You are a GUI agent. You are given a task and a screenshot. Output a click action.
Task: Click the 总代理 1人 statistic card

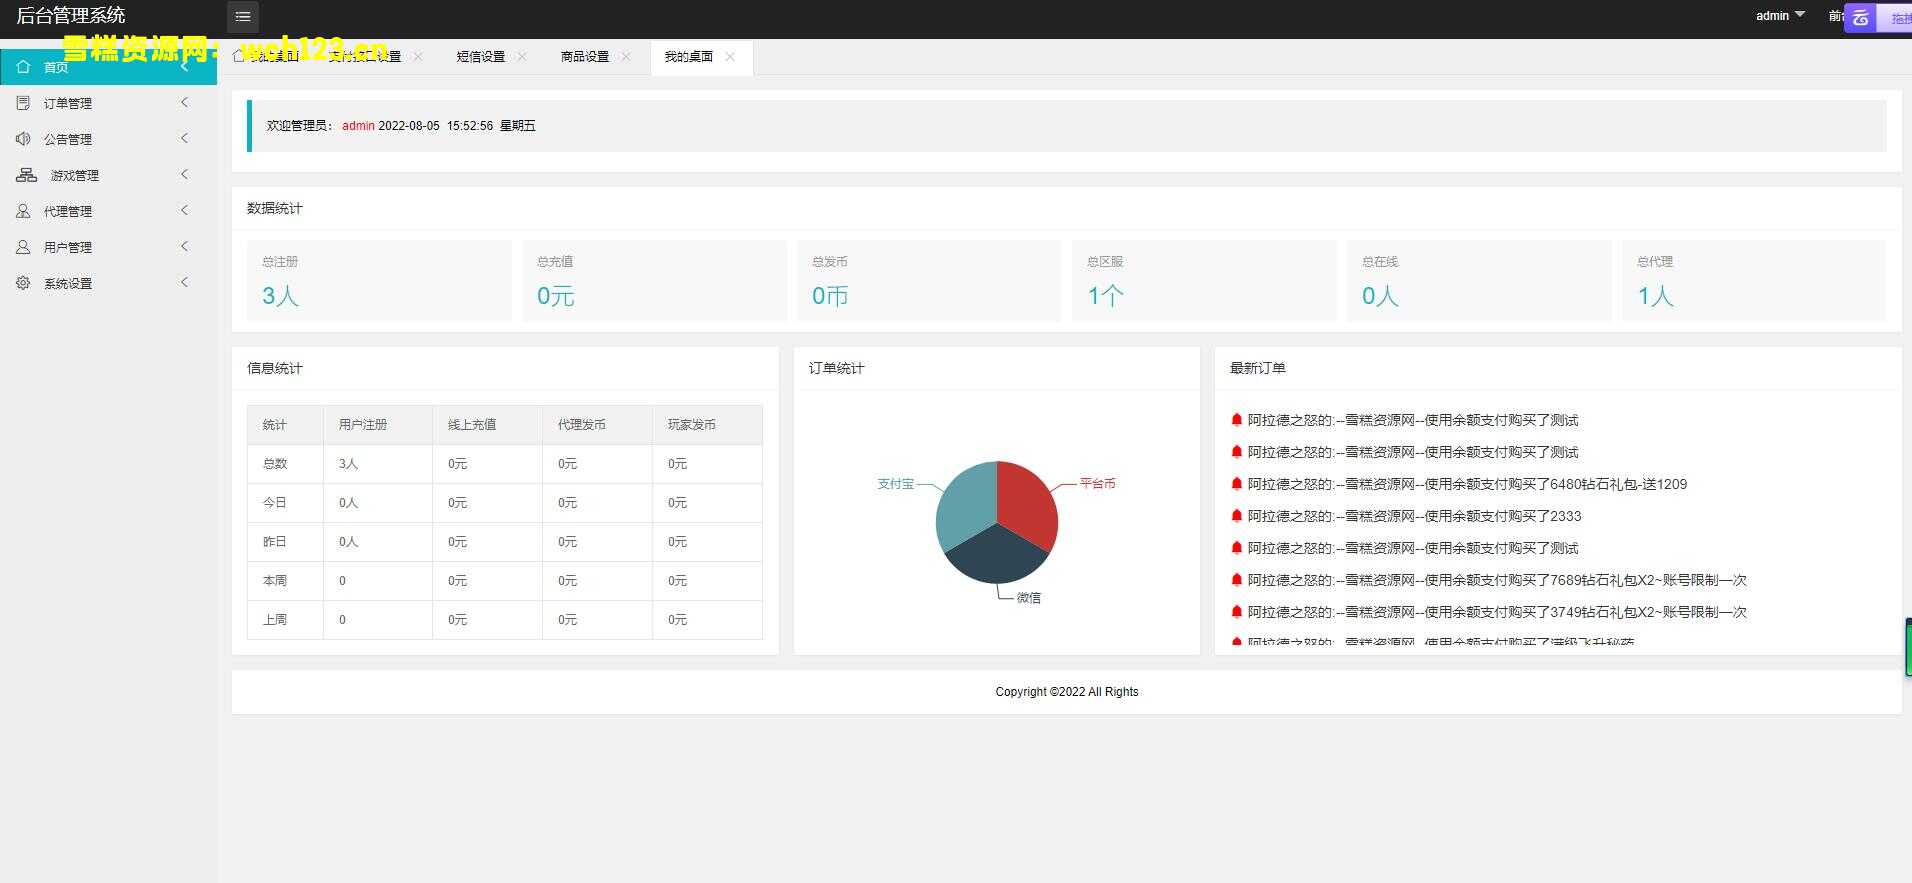(x=1754, y=281)
